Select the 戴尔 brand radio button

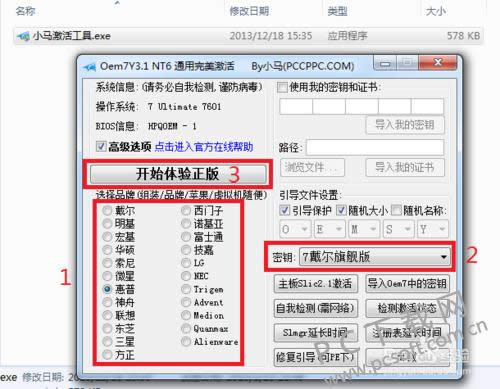(107, 211)
